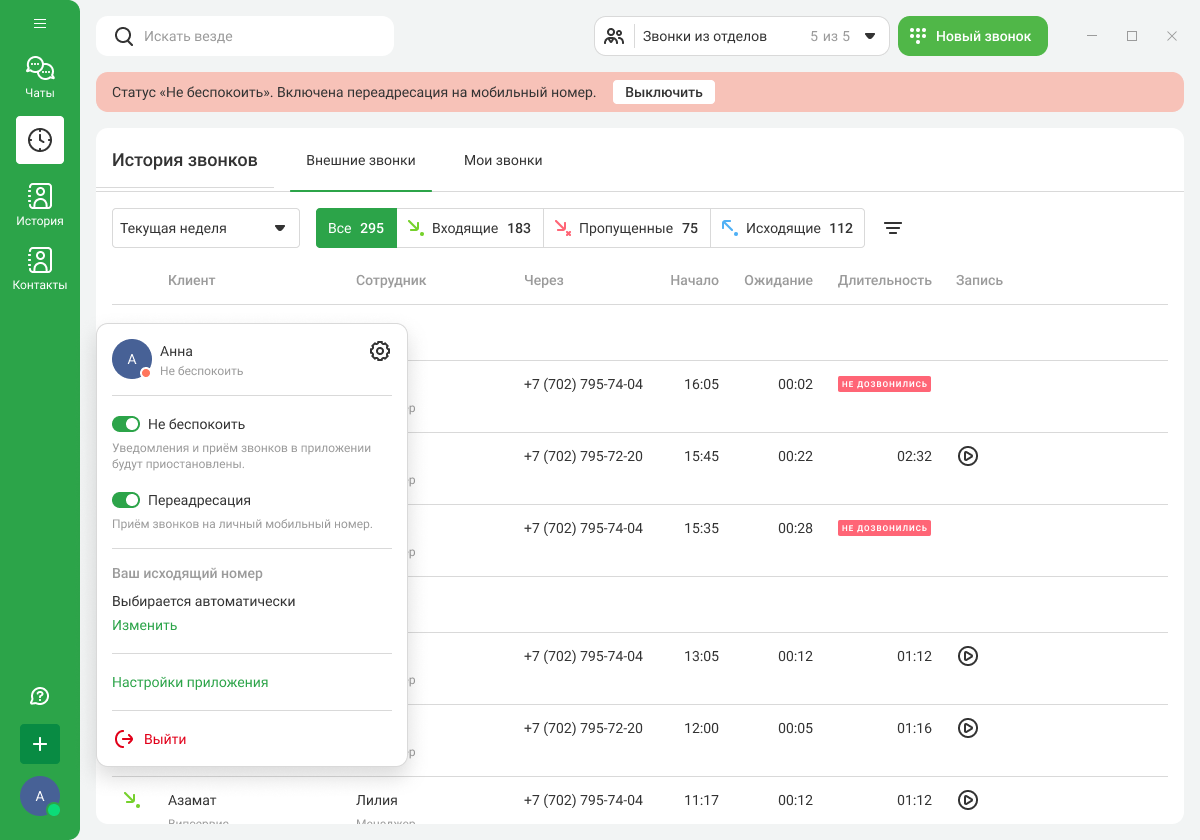The image size is (1200, 840).
Task: Click the clock history icon in sidebar
Action: [40, 140]
